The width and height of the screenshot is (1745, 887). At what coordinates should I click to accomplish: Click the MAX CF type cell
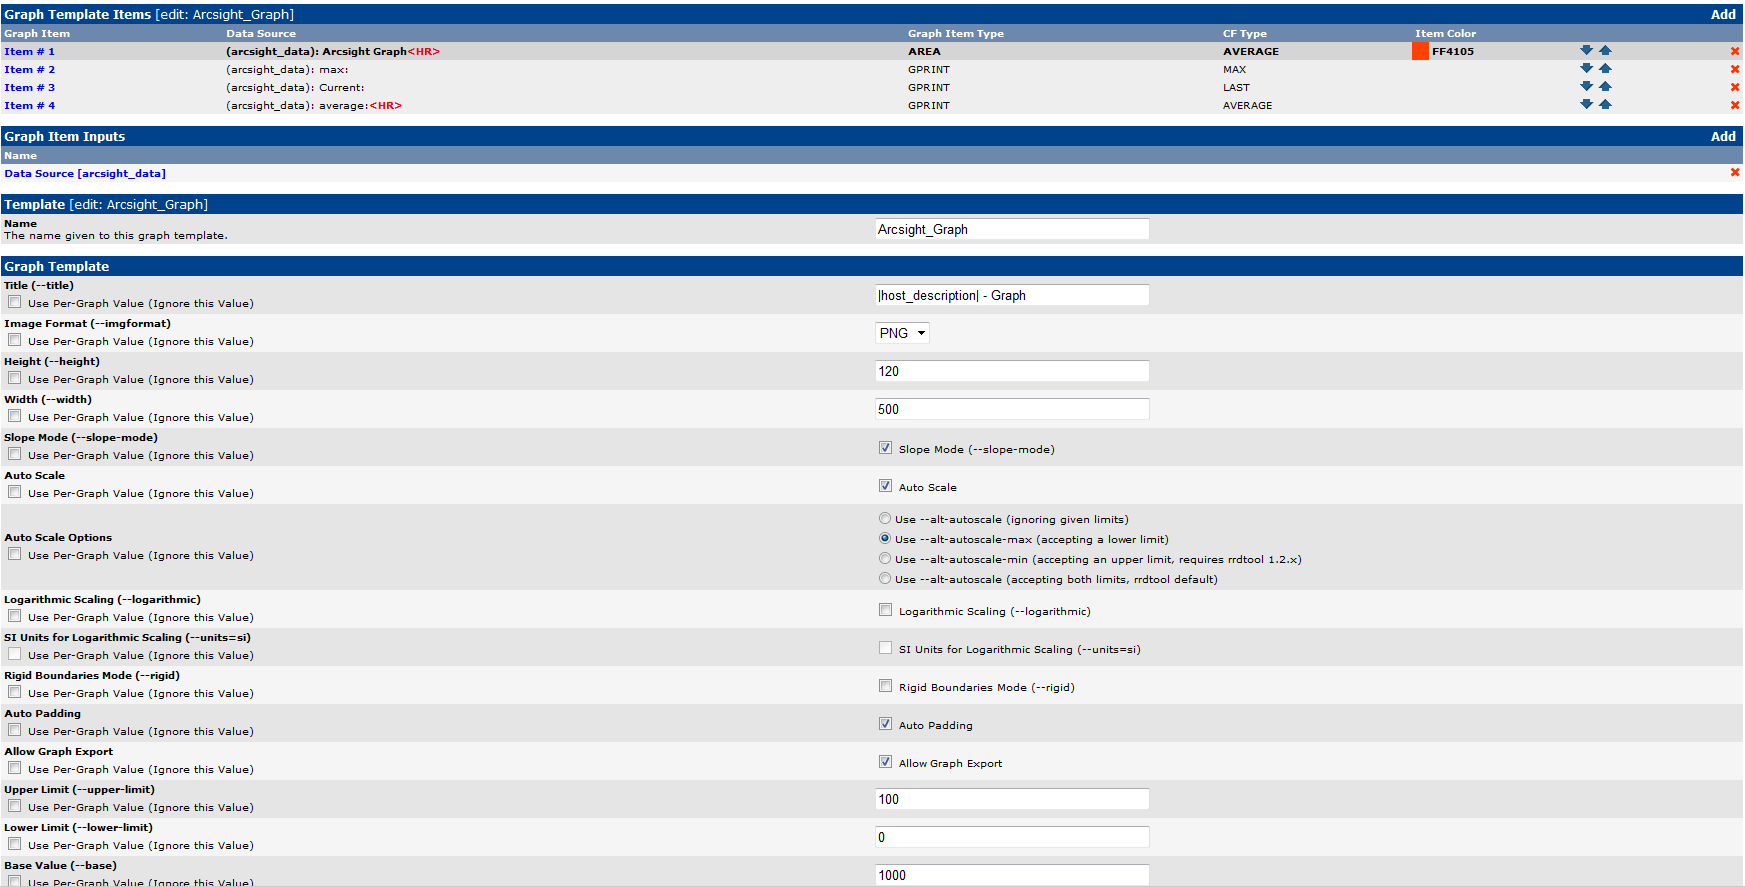point(1234,69)
